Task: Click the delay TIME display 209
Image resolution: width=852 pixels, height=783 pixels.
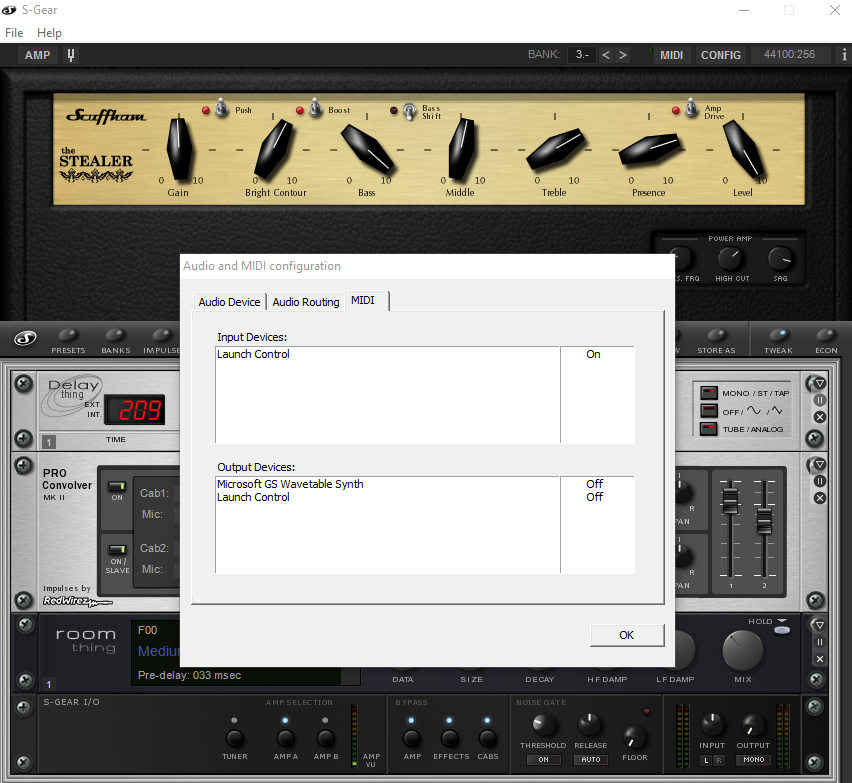Action: 135,410
